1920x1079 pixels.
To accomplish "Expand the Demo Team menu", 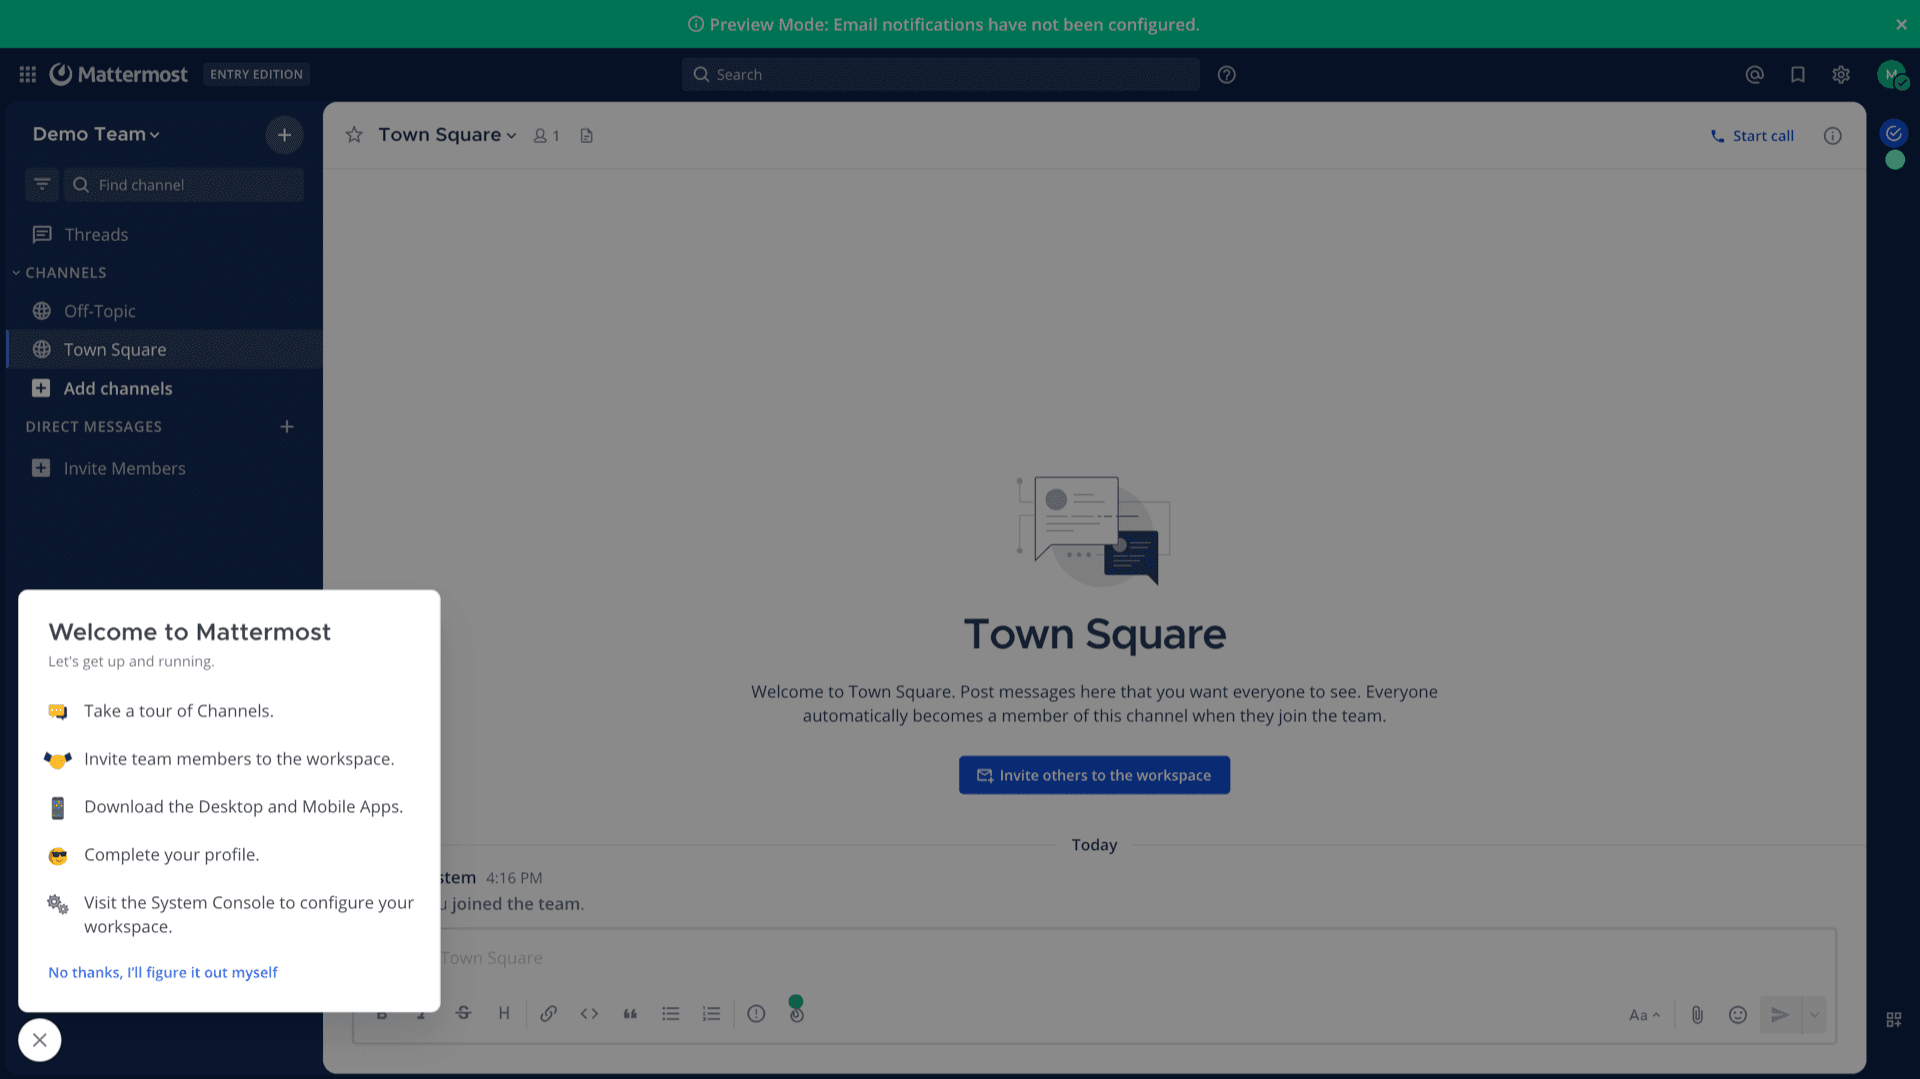I will (96, 134).
